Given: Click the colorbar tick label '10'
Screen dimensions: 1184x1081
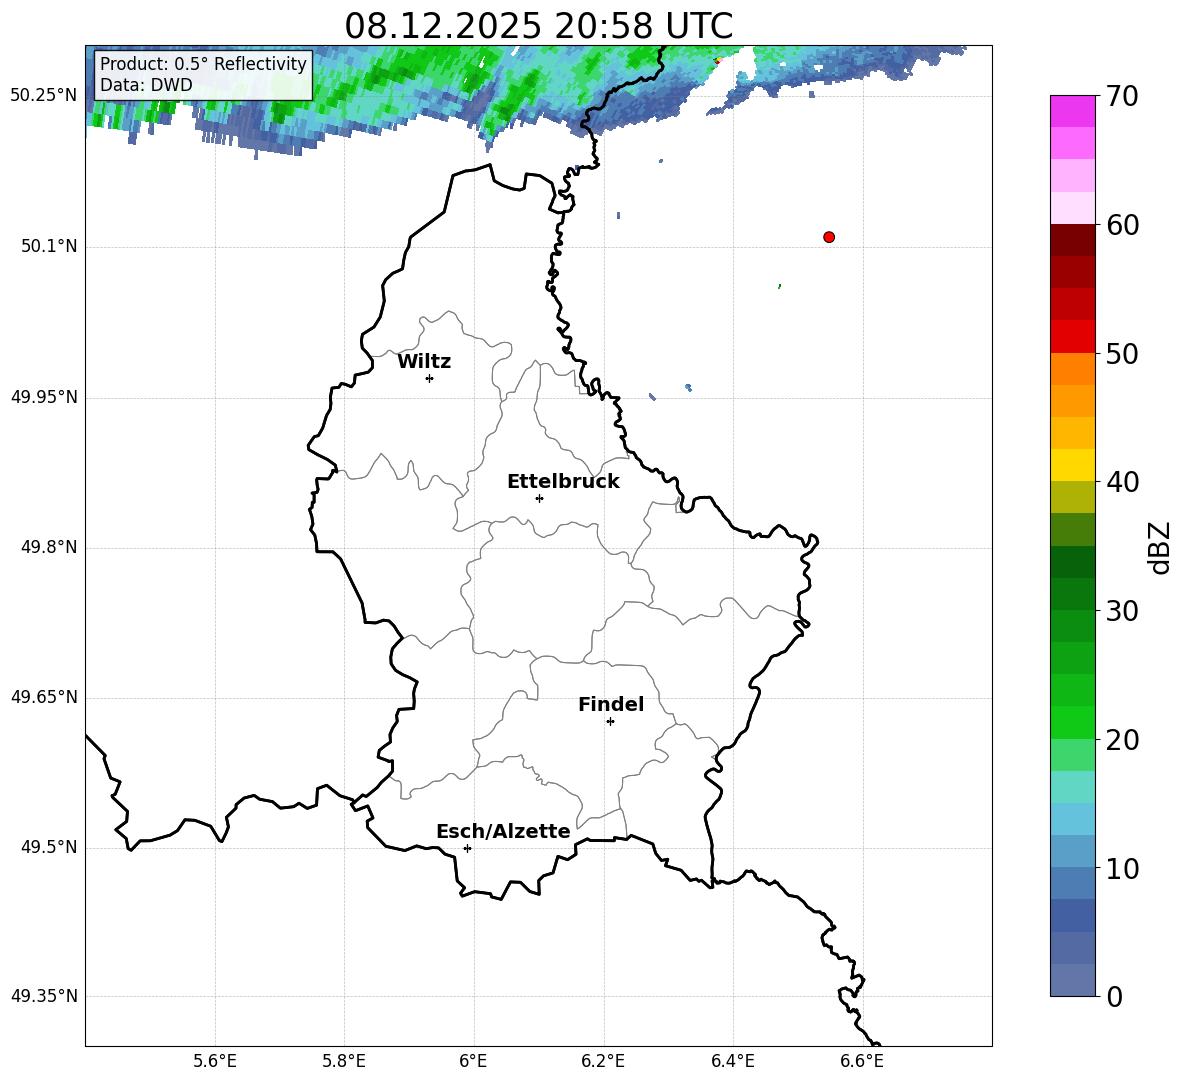Looking at the screenshot, I should pyautogui.click(x=1122, y=868).
